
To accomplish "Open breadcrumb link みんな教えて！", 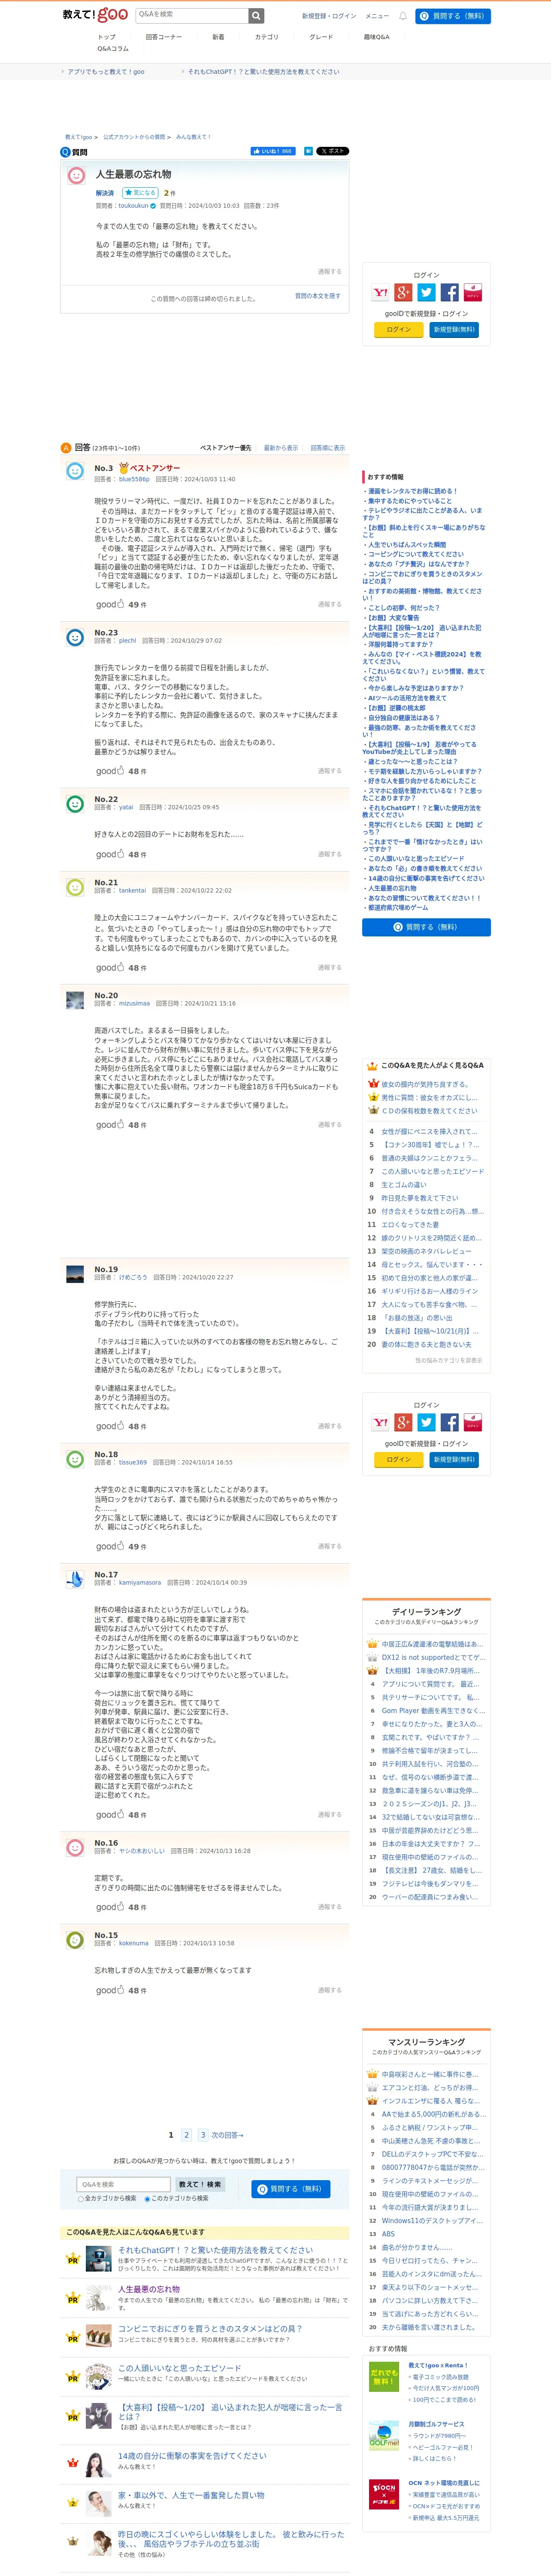I will (193, 137).
